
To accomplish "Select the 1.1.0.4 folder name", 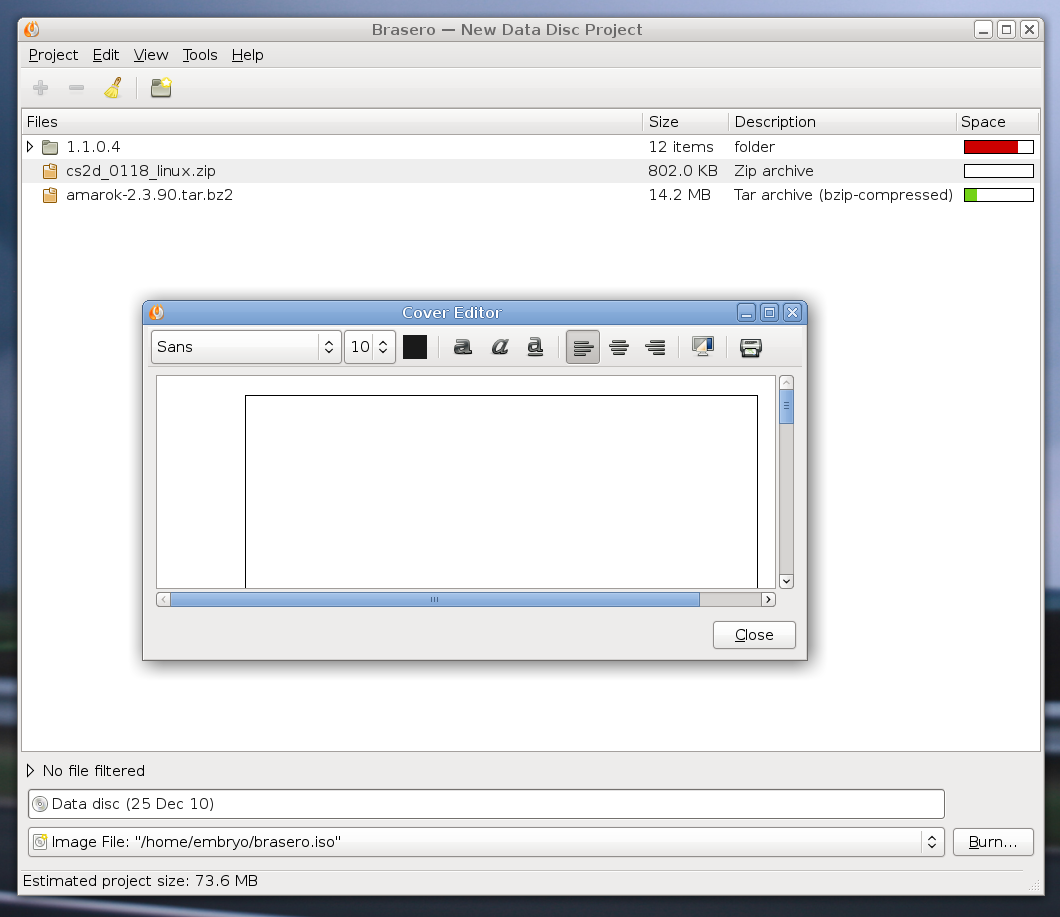I will pyautogui.click(x=93, y=147).
